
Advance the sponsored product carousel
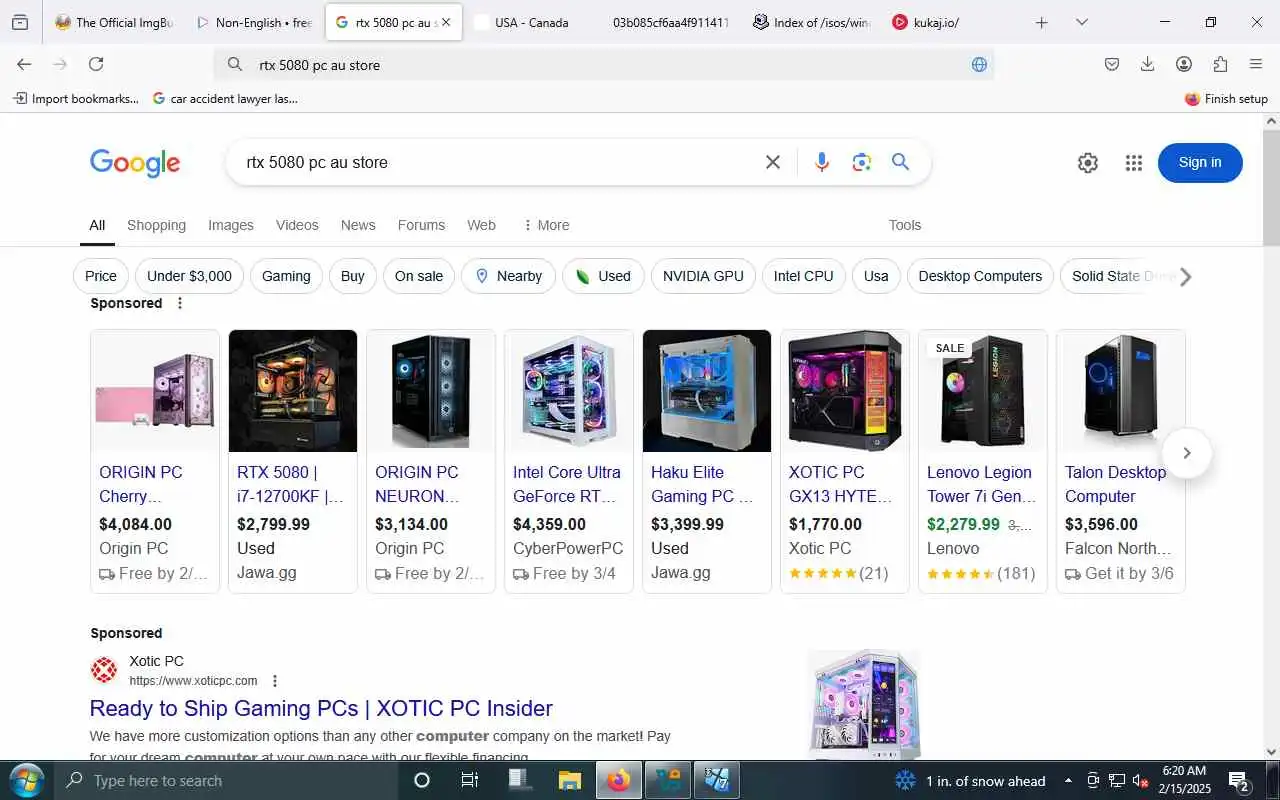pyautogui.click(x=1187, y=453)
